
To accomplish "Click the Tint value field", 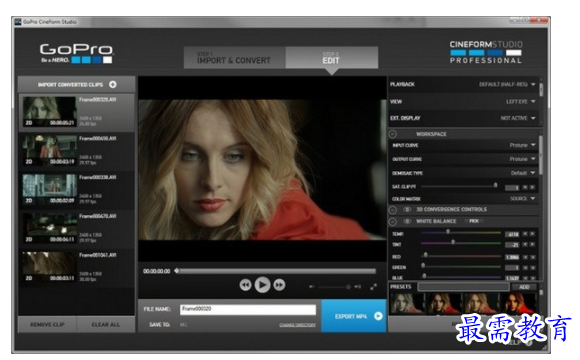I will tap(512, 245).
